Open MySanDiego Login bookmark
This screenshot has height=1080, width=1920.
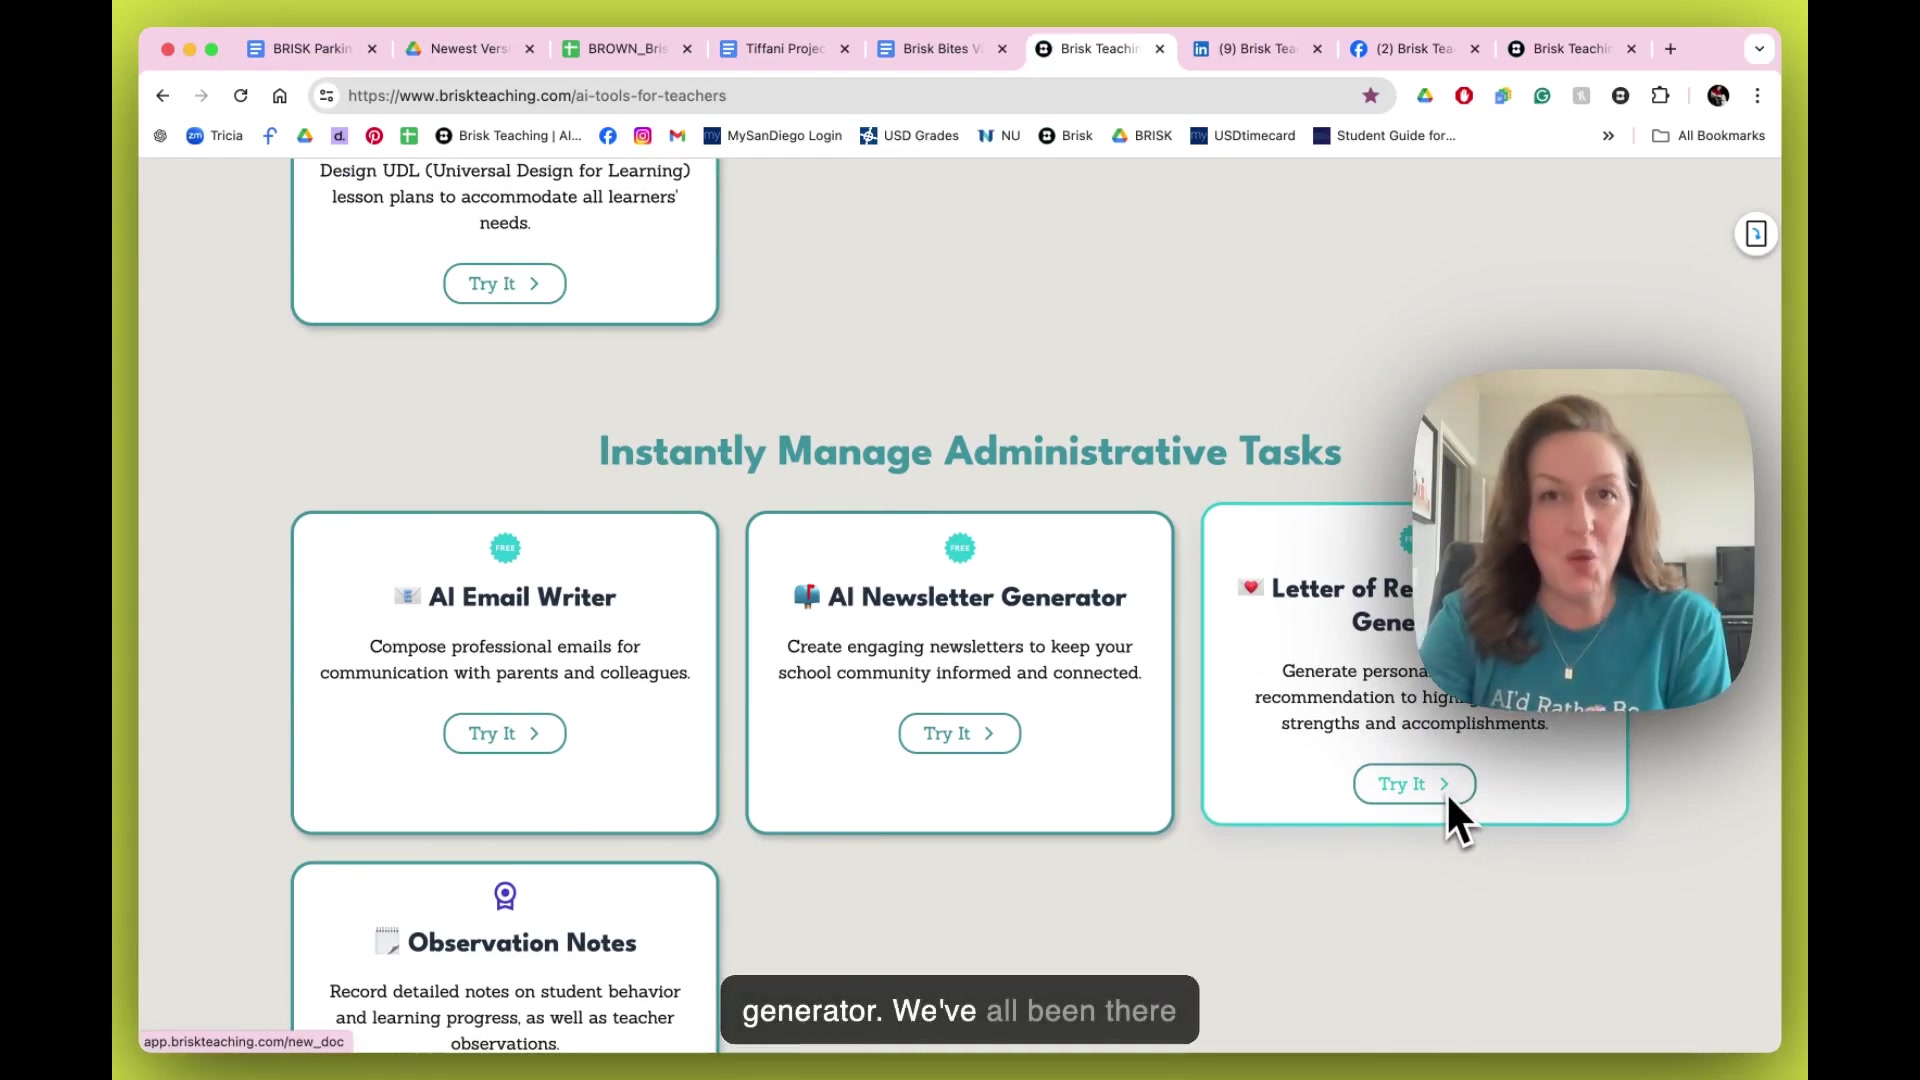click(x=773, y=136)
